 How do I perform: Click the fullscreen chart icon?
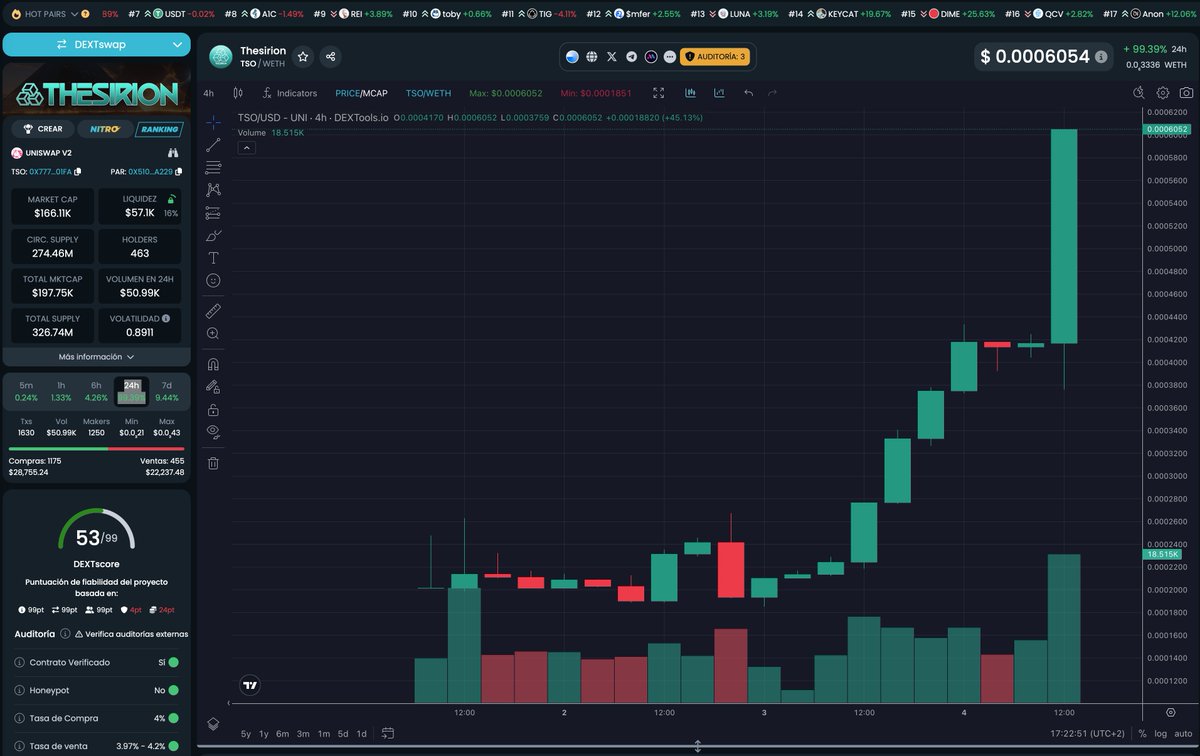tap(658, 93)
